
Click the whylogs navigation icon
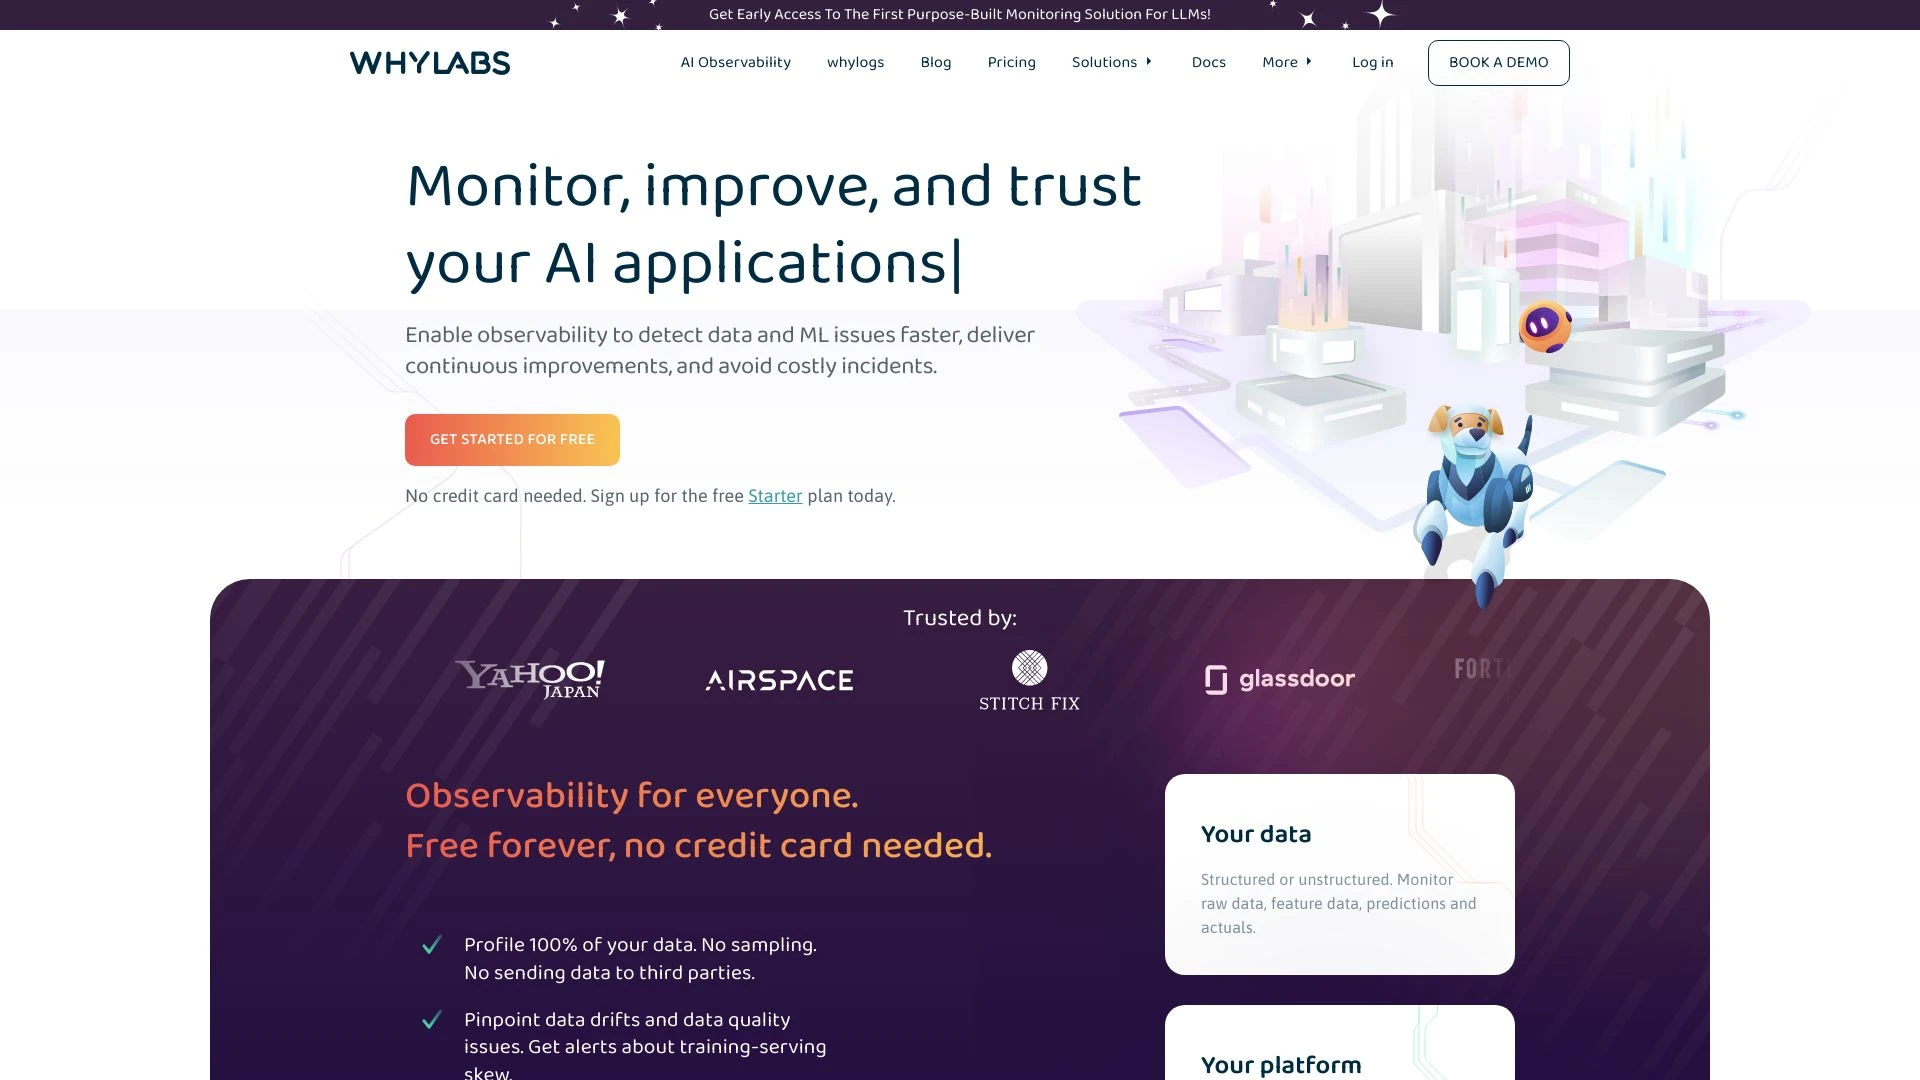point(855,62)
